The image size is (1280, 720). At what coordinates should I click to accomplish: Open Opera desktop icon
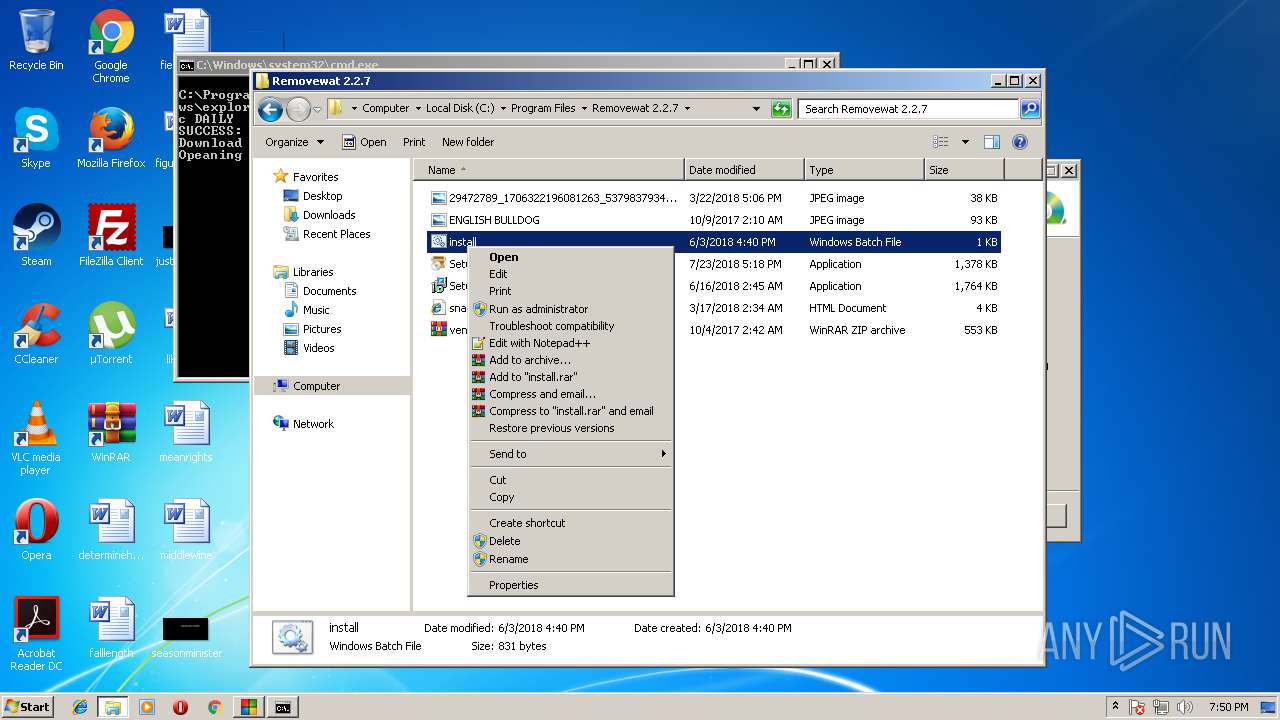[36, 530]
